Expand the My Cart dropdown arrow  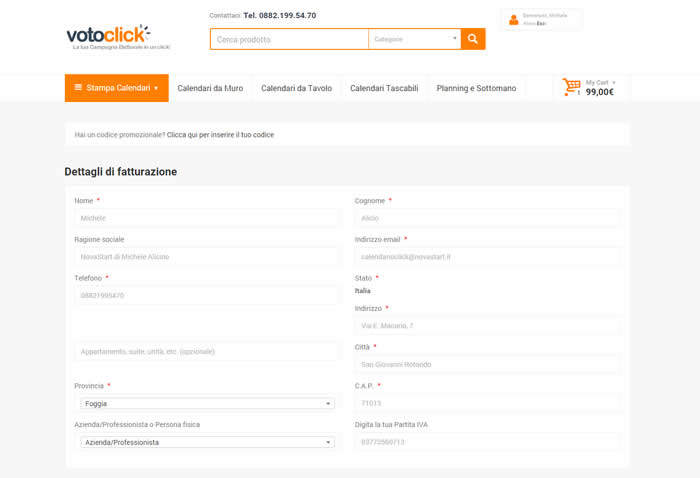[614, 83]
